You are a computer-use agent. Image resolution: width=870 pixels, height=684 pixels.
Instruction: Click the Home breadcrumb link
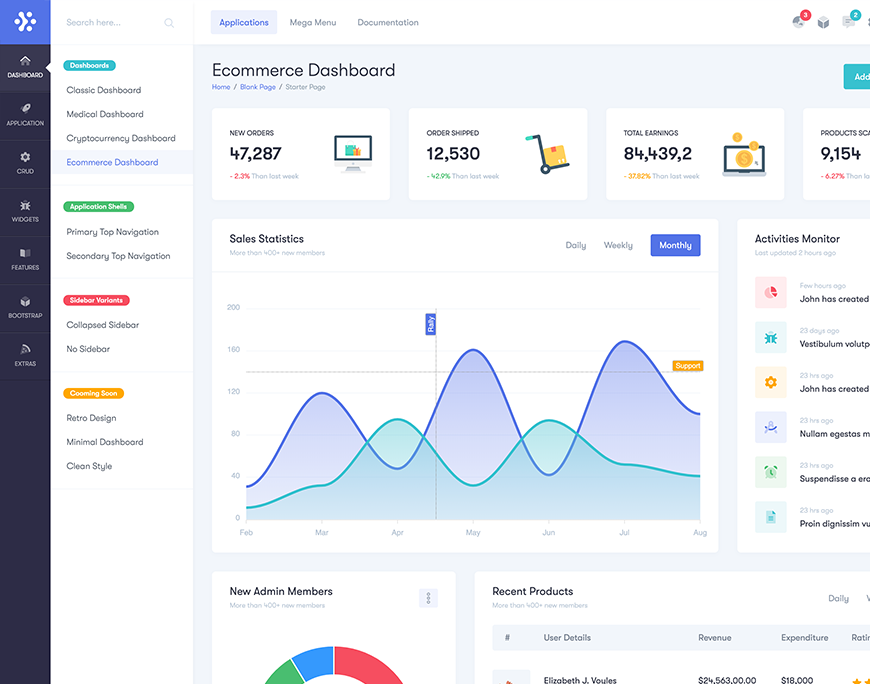(221, 87)
